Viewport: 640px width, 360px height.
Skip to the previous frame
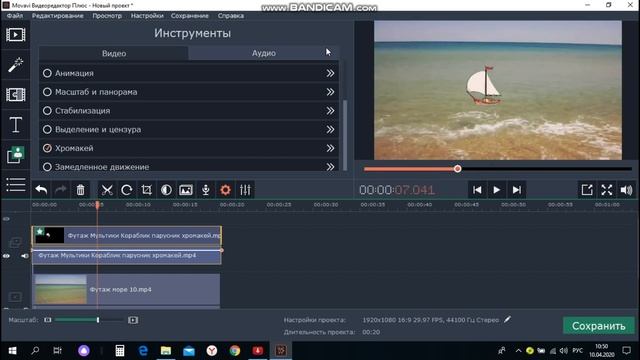point(477,190)
